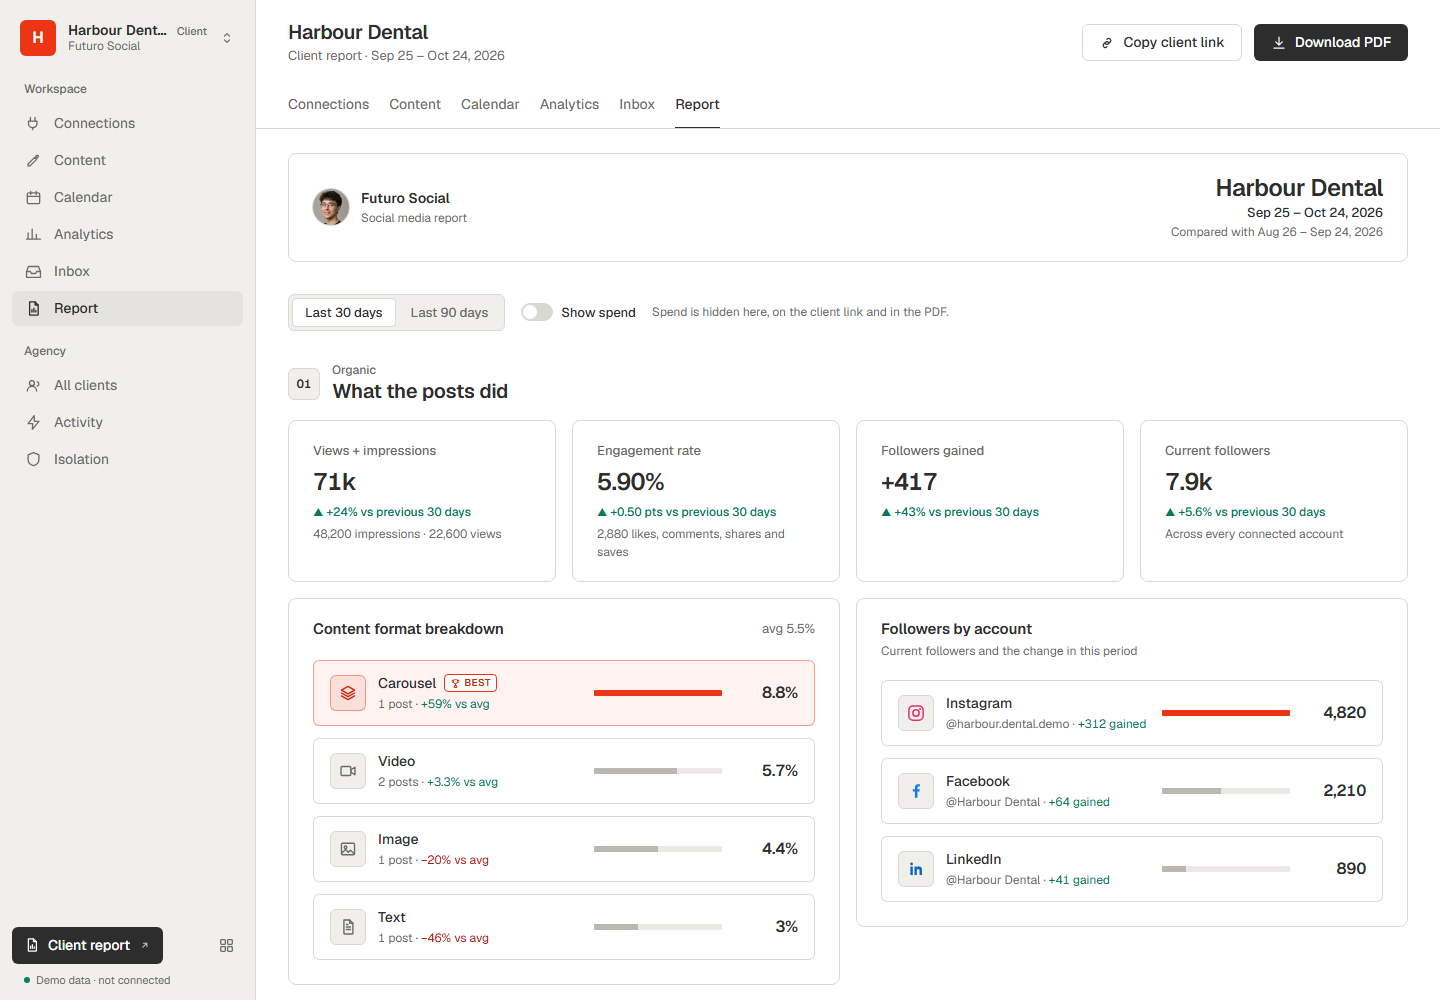Open All clients in Agency section
The height and width of the screenshot is (1000, 1440).
pyautogui.click(x=127, y=385)
